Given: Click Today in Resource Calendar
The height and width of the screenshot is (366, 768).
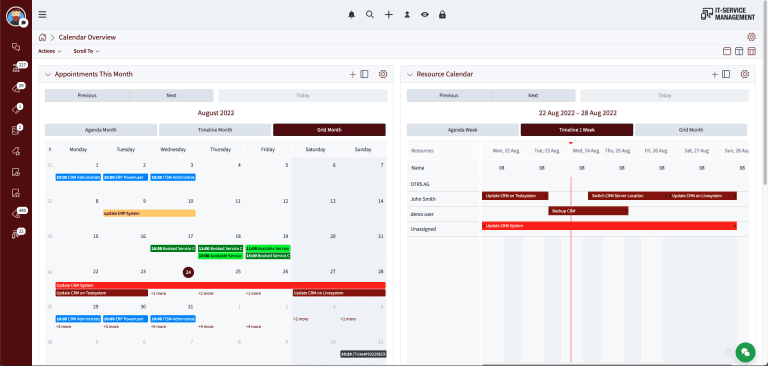Looking at the screenshot, I should point(665,96).
